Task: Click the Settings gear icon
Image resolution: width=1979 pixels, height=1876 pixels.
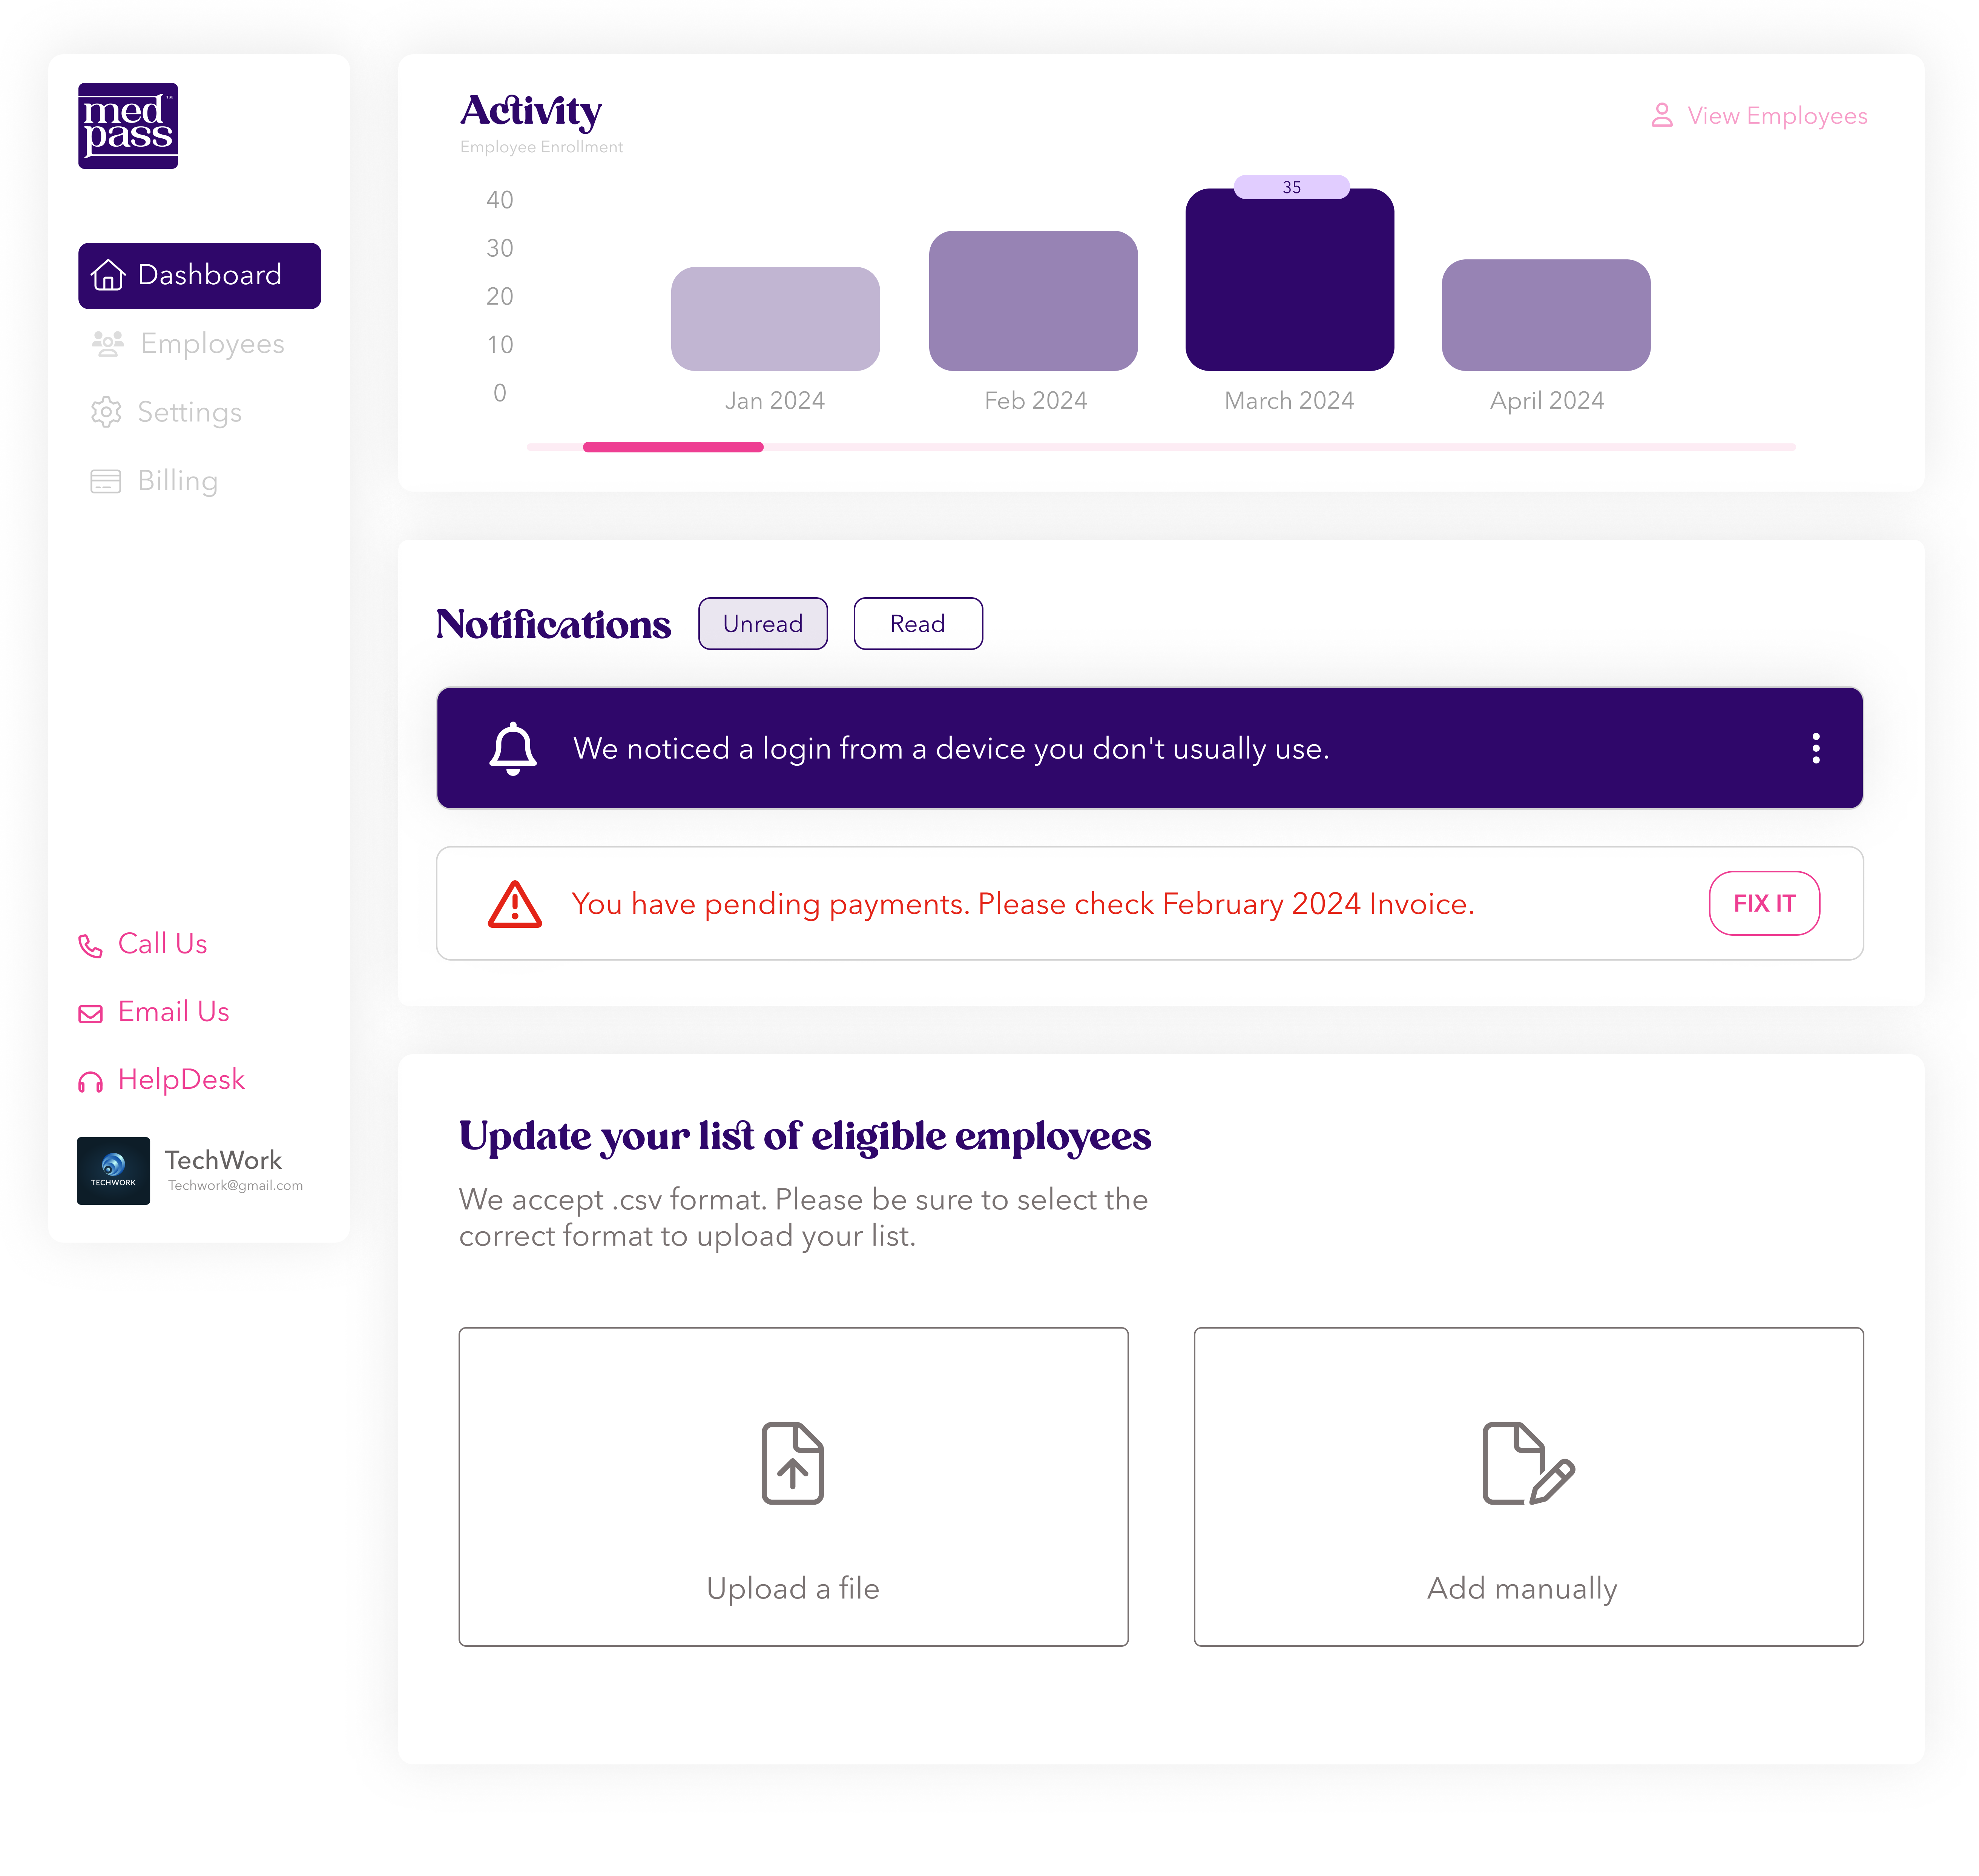Action: pyautogui.click(x=106, y=412)
